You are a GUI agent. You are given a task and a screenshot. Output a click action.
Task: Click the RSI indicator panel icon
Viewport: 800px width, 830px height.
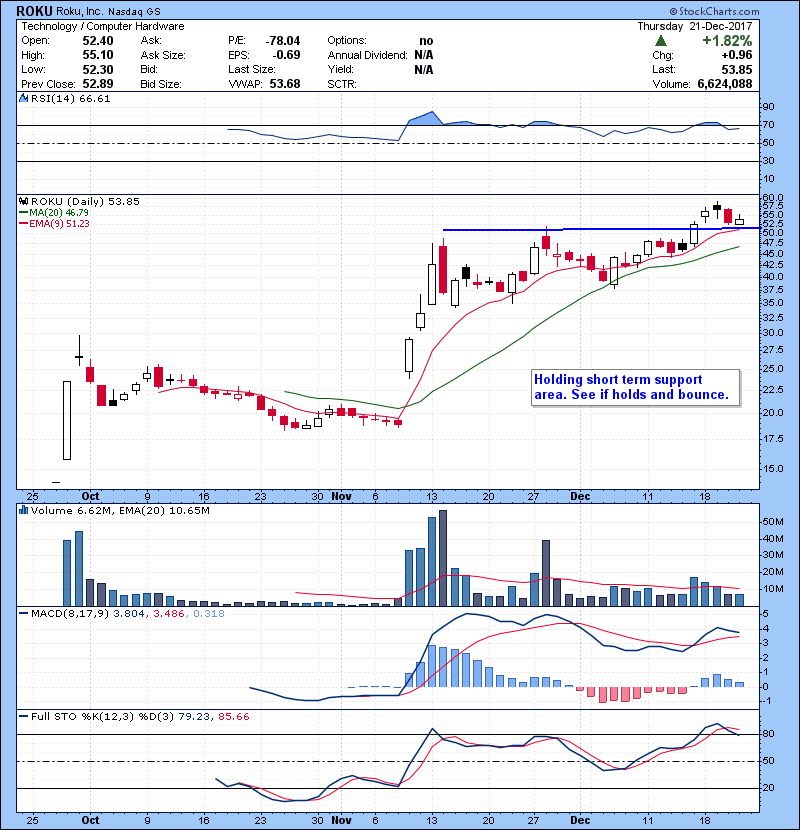click(x=23, y=98)
